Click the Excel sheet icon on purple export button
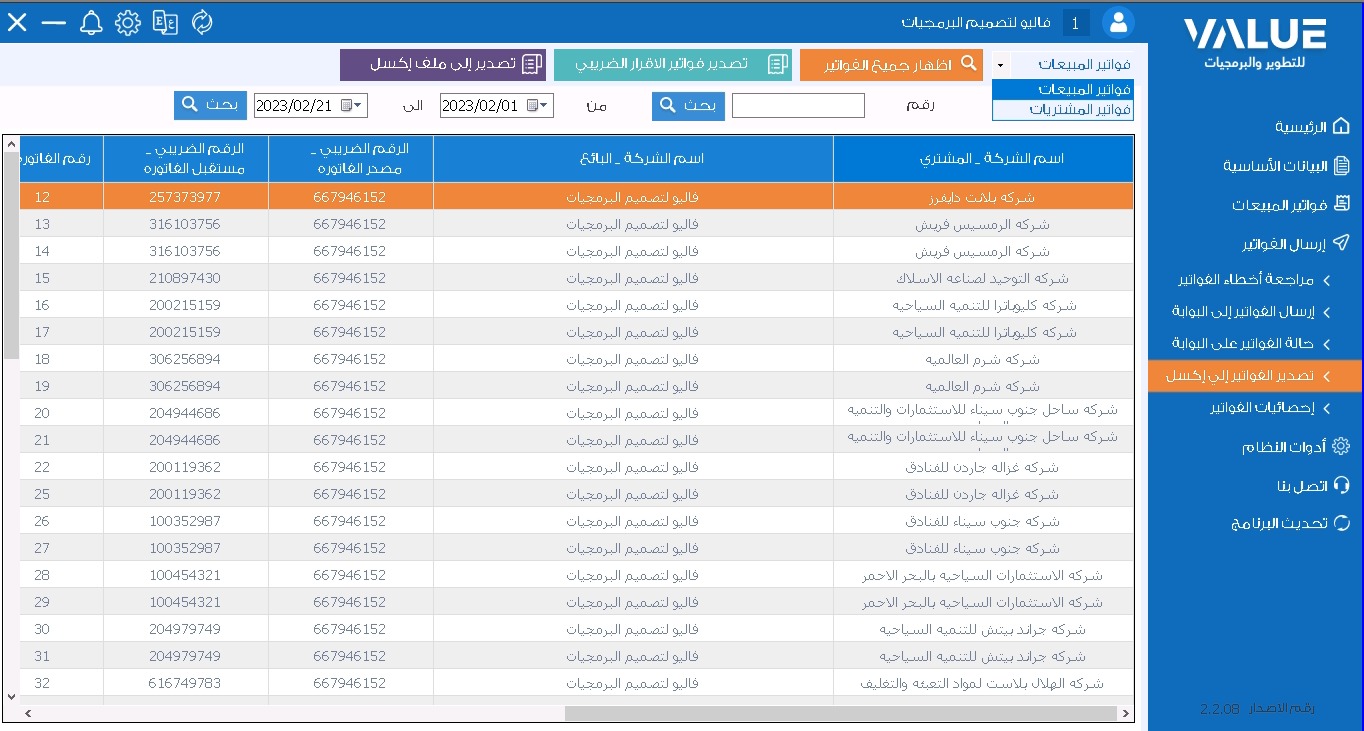The width and height of the screenshot is (1364, 731). 532,64
